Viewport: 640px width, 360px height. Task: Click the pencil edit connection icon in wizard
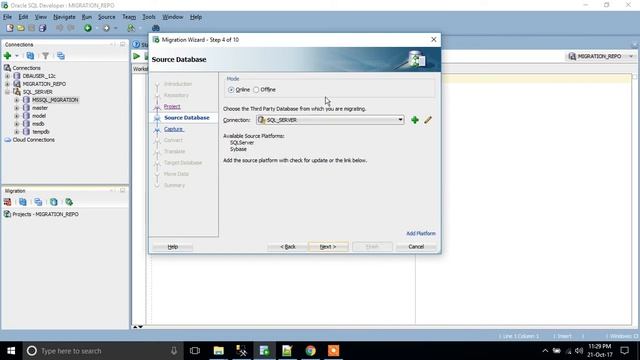tap(428, 120)
